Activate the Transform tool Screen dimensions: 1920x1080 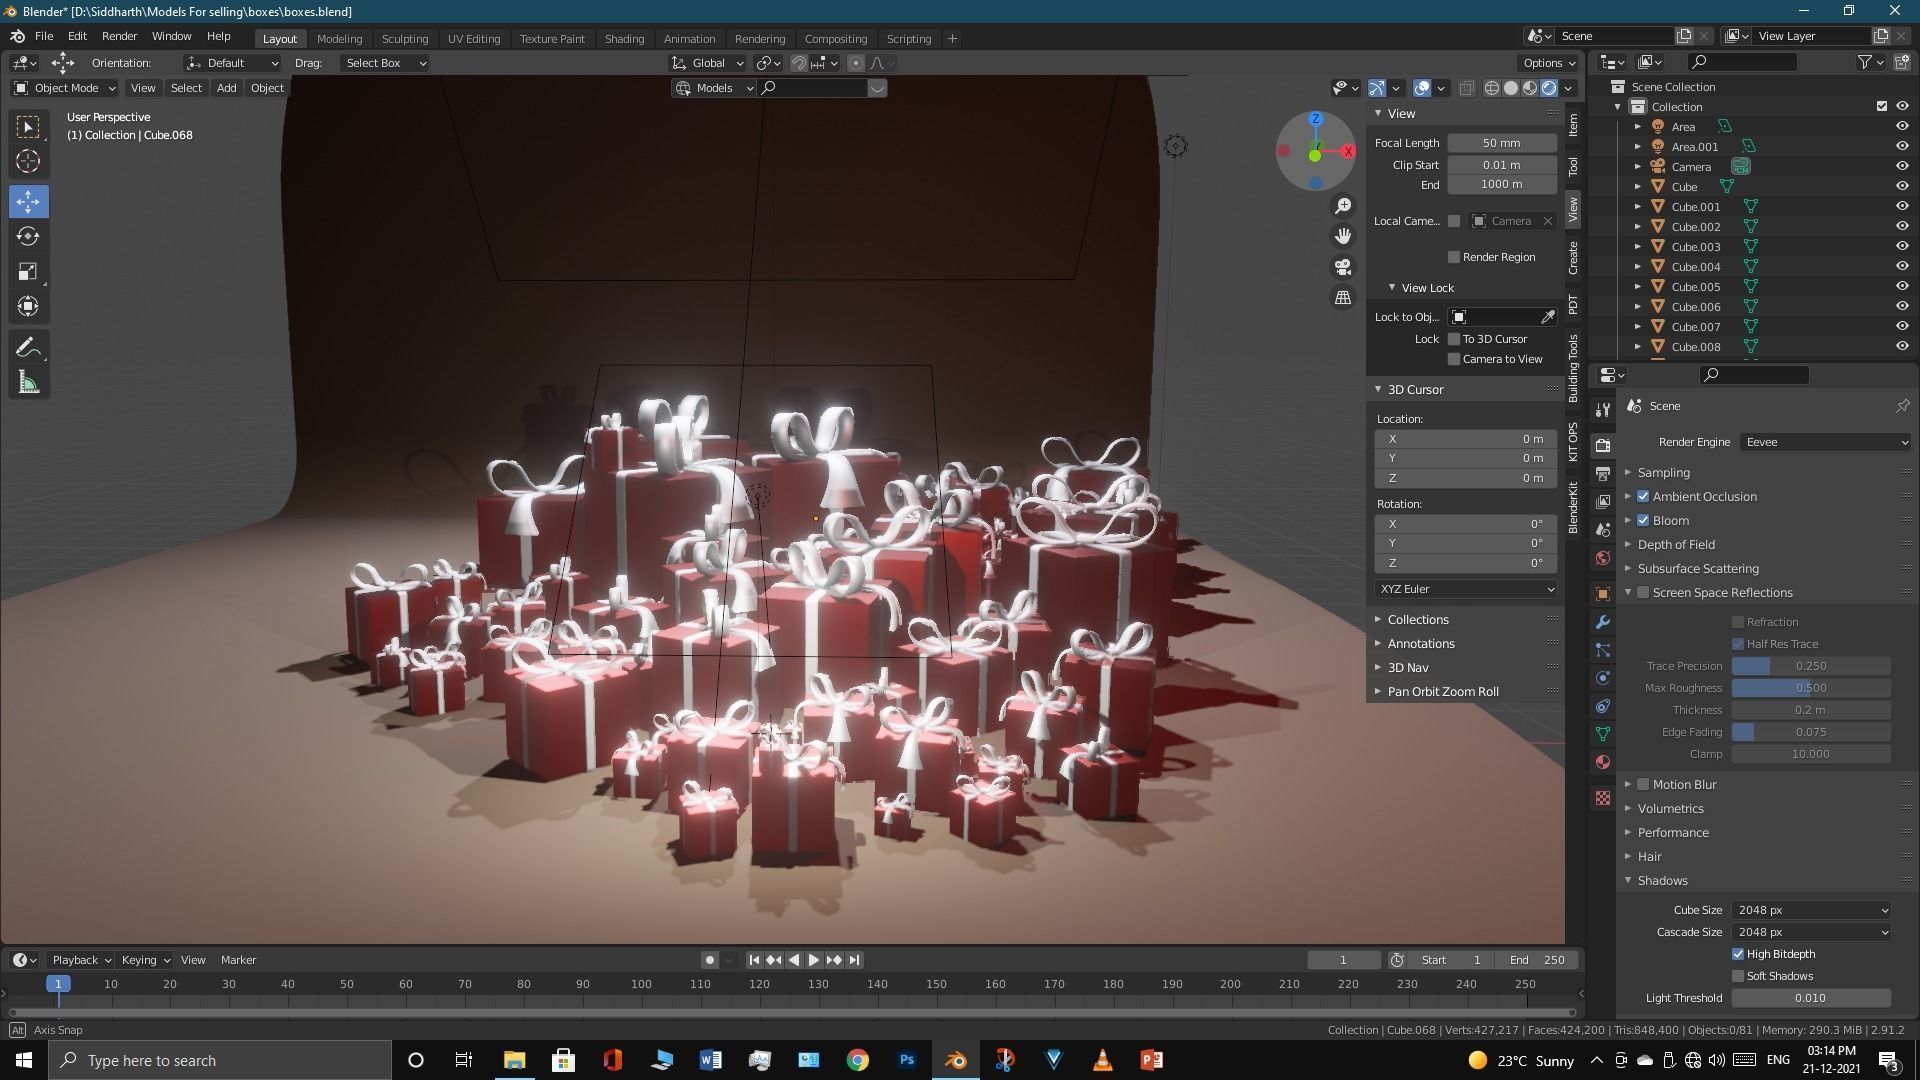coord(28,306)
